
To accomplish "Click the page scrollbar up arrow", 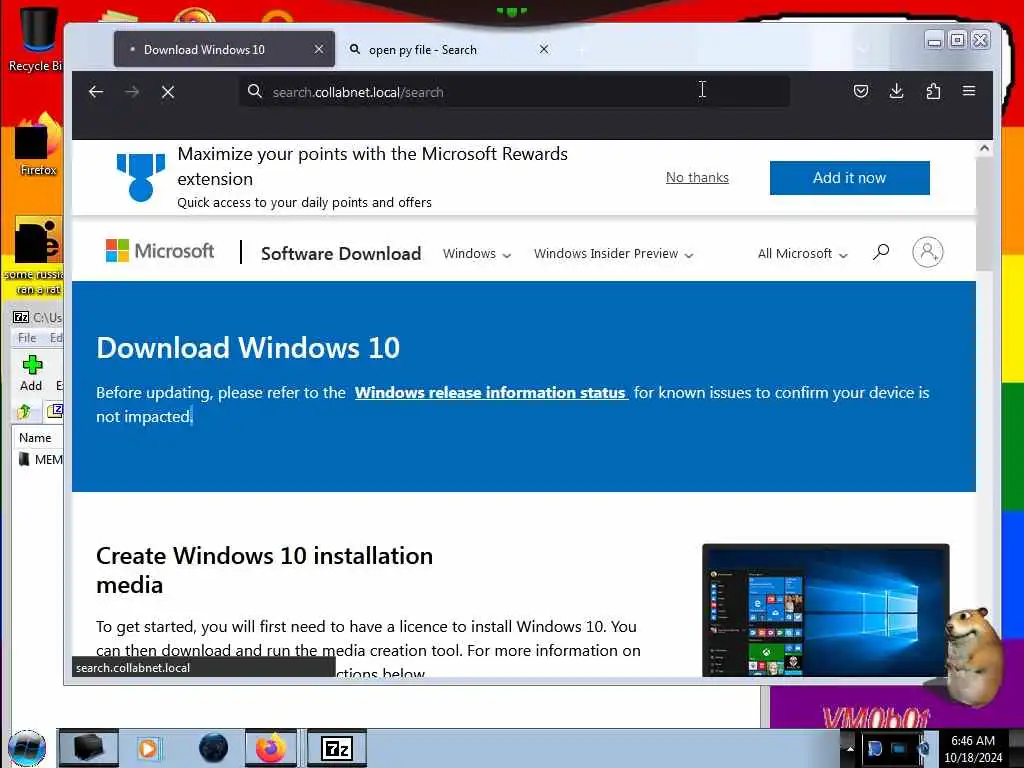I will [x=984, y=148].
